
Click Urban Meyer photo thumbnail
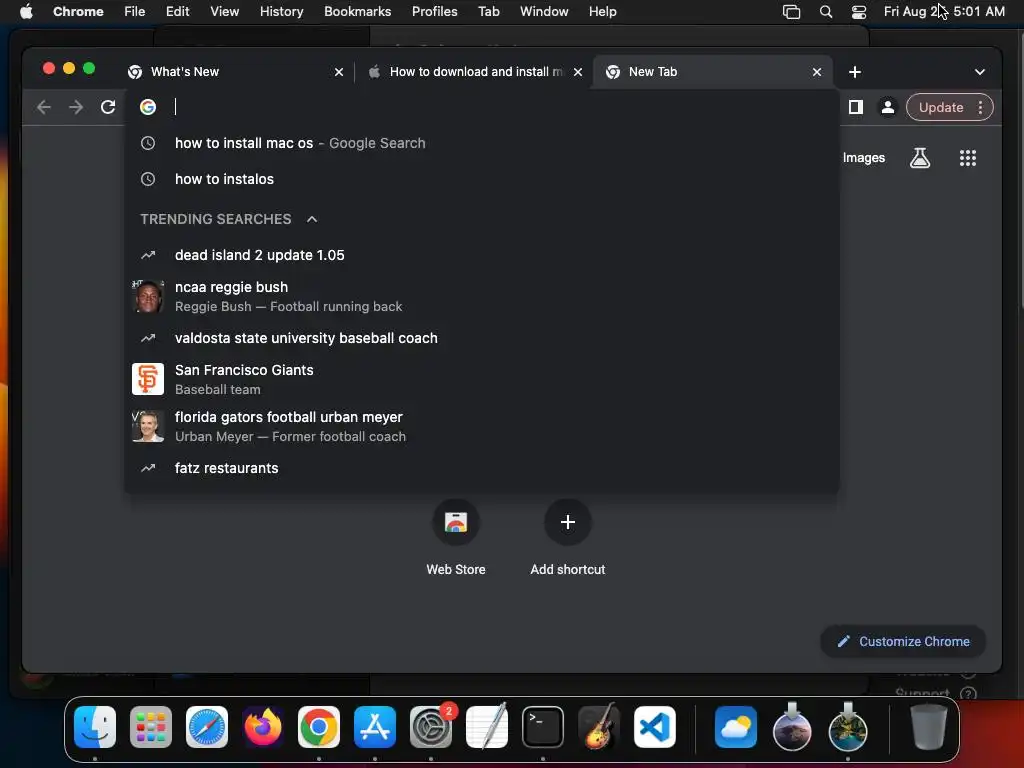pyautogui.click(x=148, y=426)
